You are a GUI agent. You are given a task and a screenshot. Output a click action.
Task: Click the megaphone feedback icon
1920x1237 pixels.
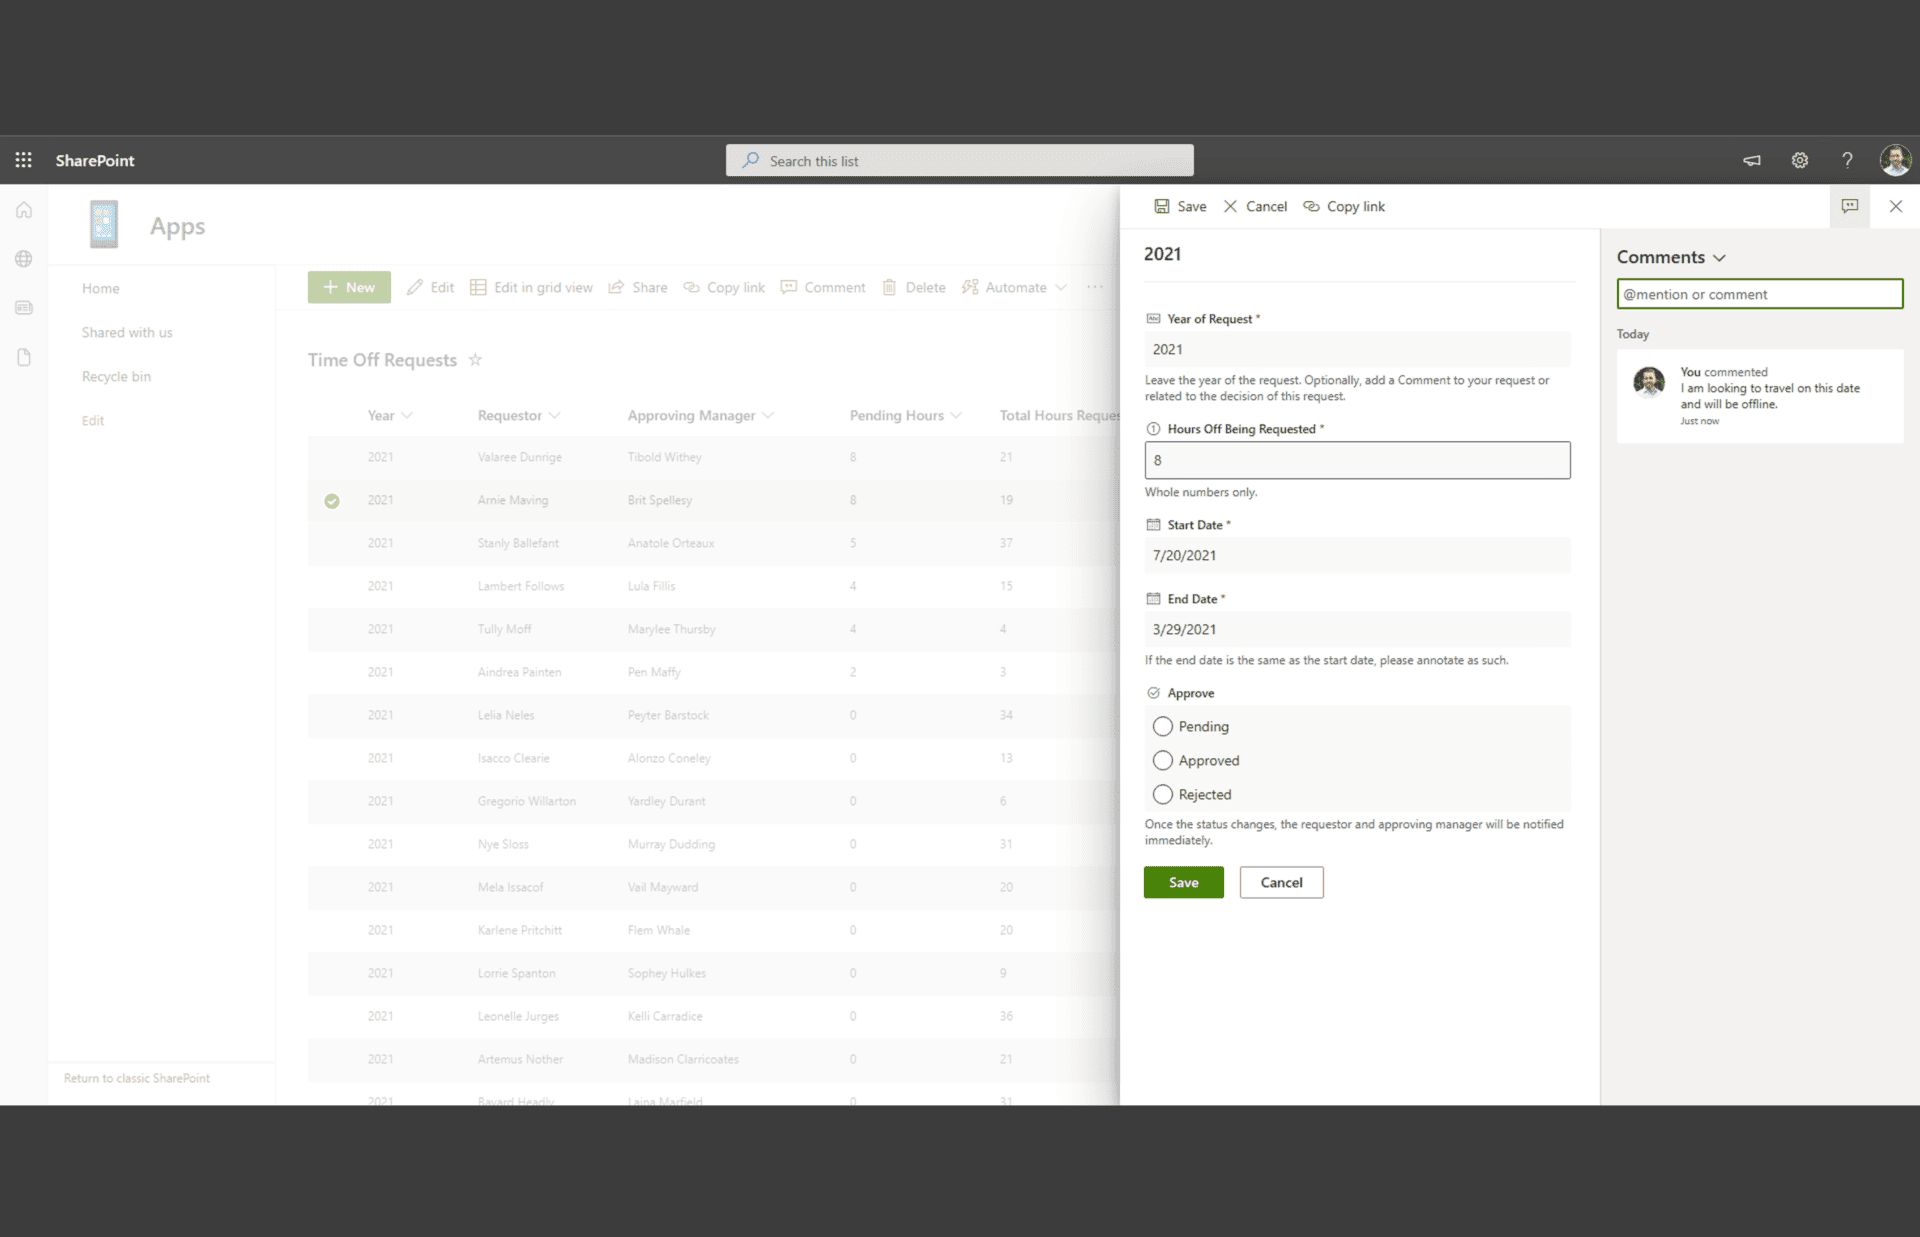coord(1751,160)
